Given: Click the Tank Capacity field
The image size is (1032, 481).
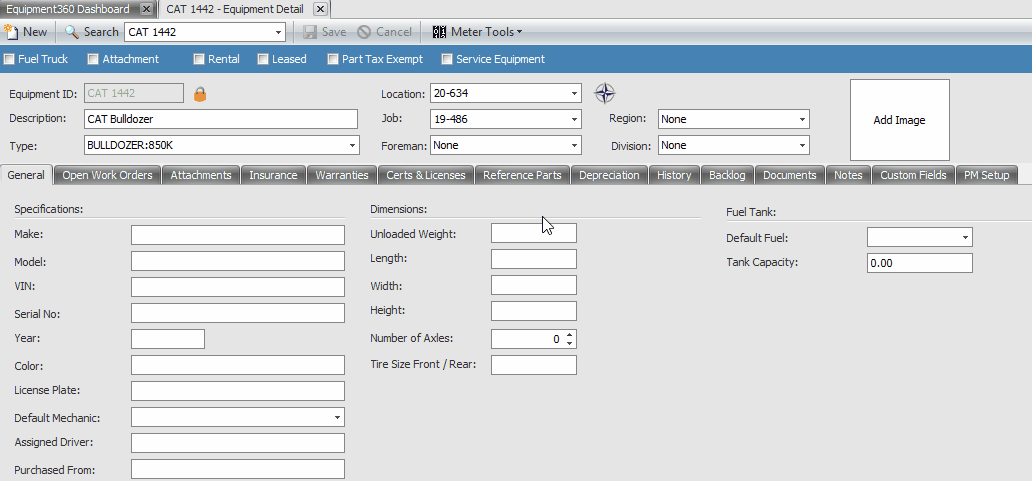Looking at the screenshot, I should (x=919, y=263).
